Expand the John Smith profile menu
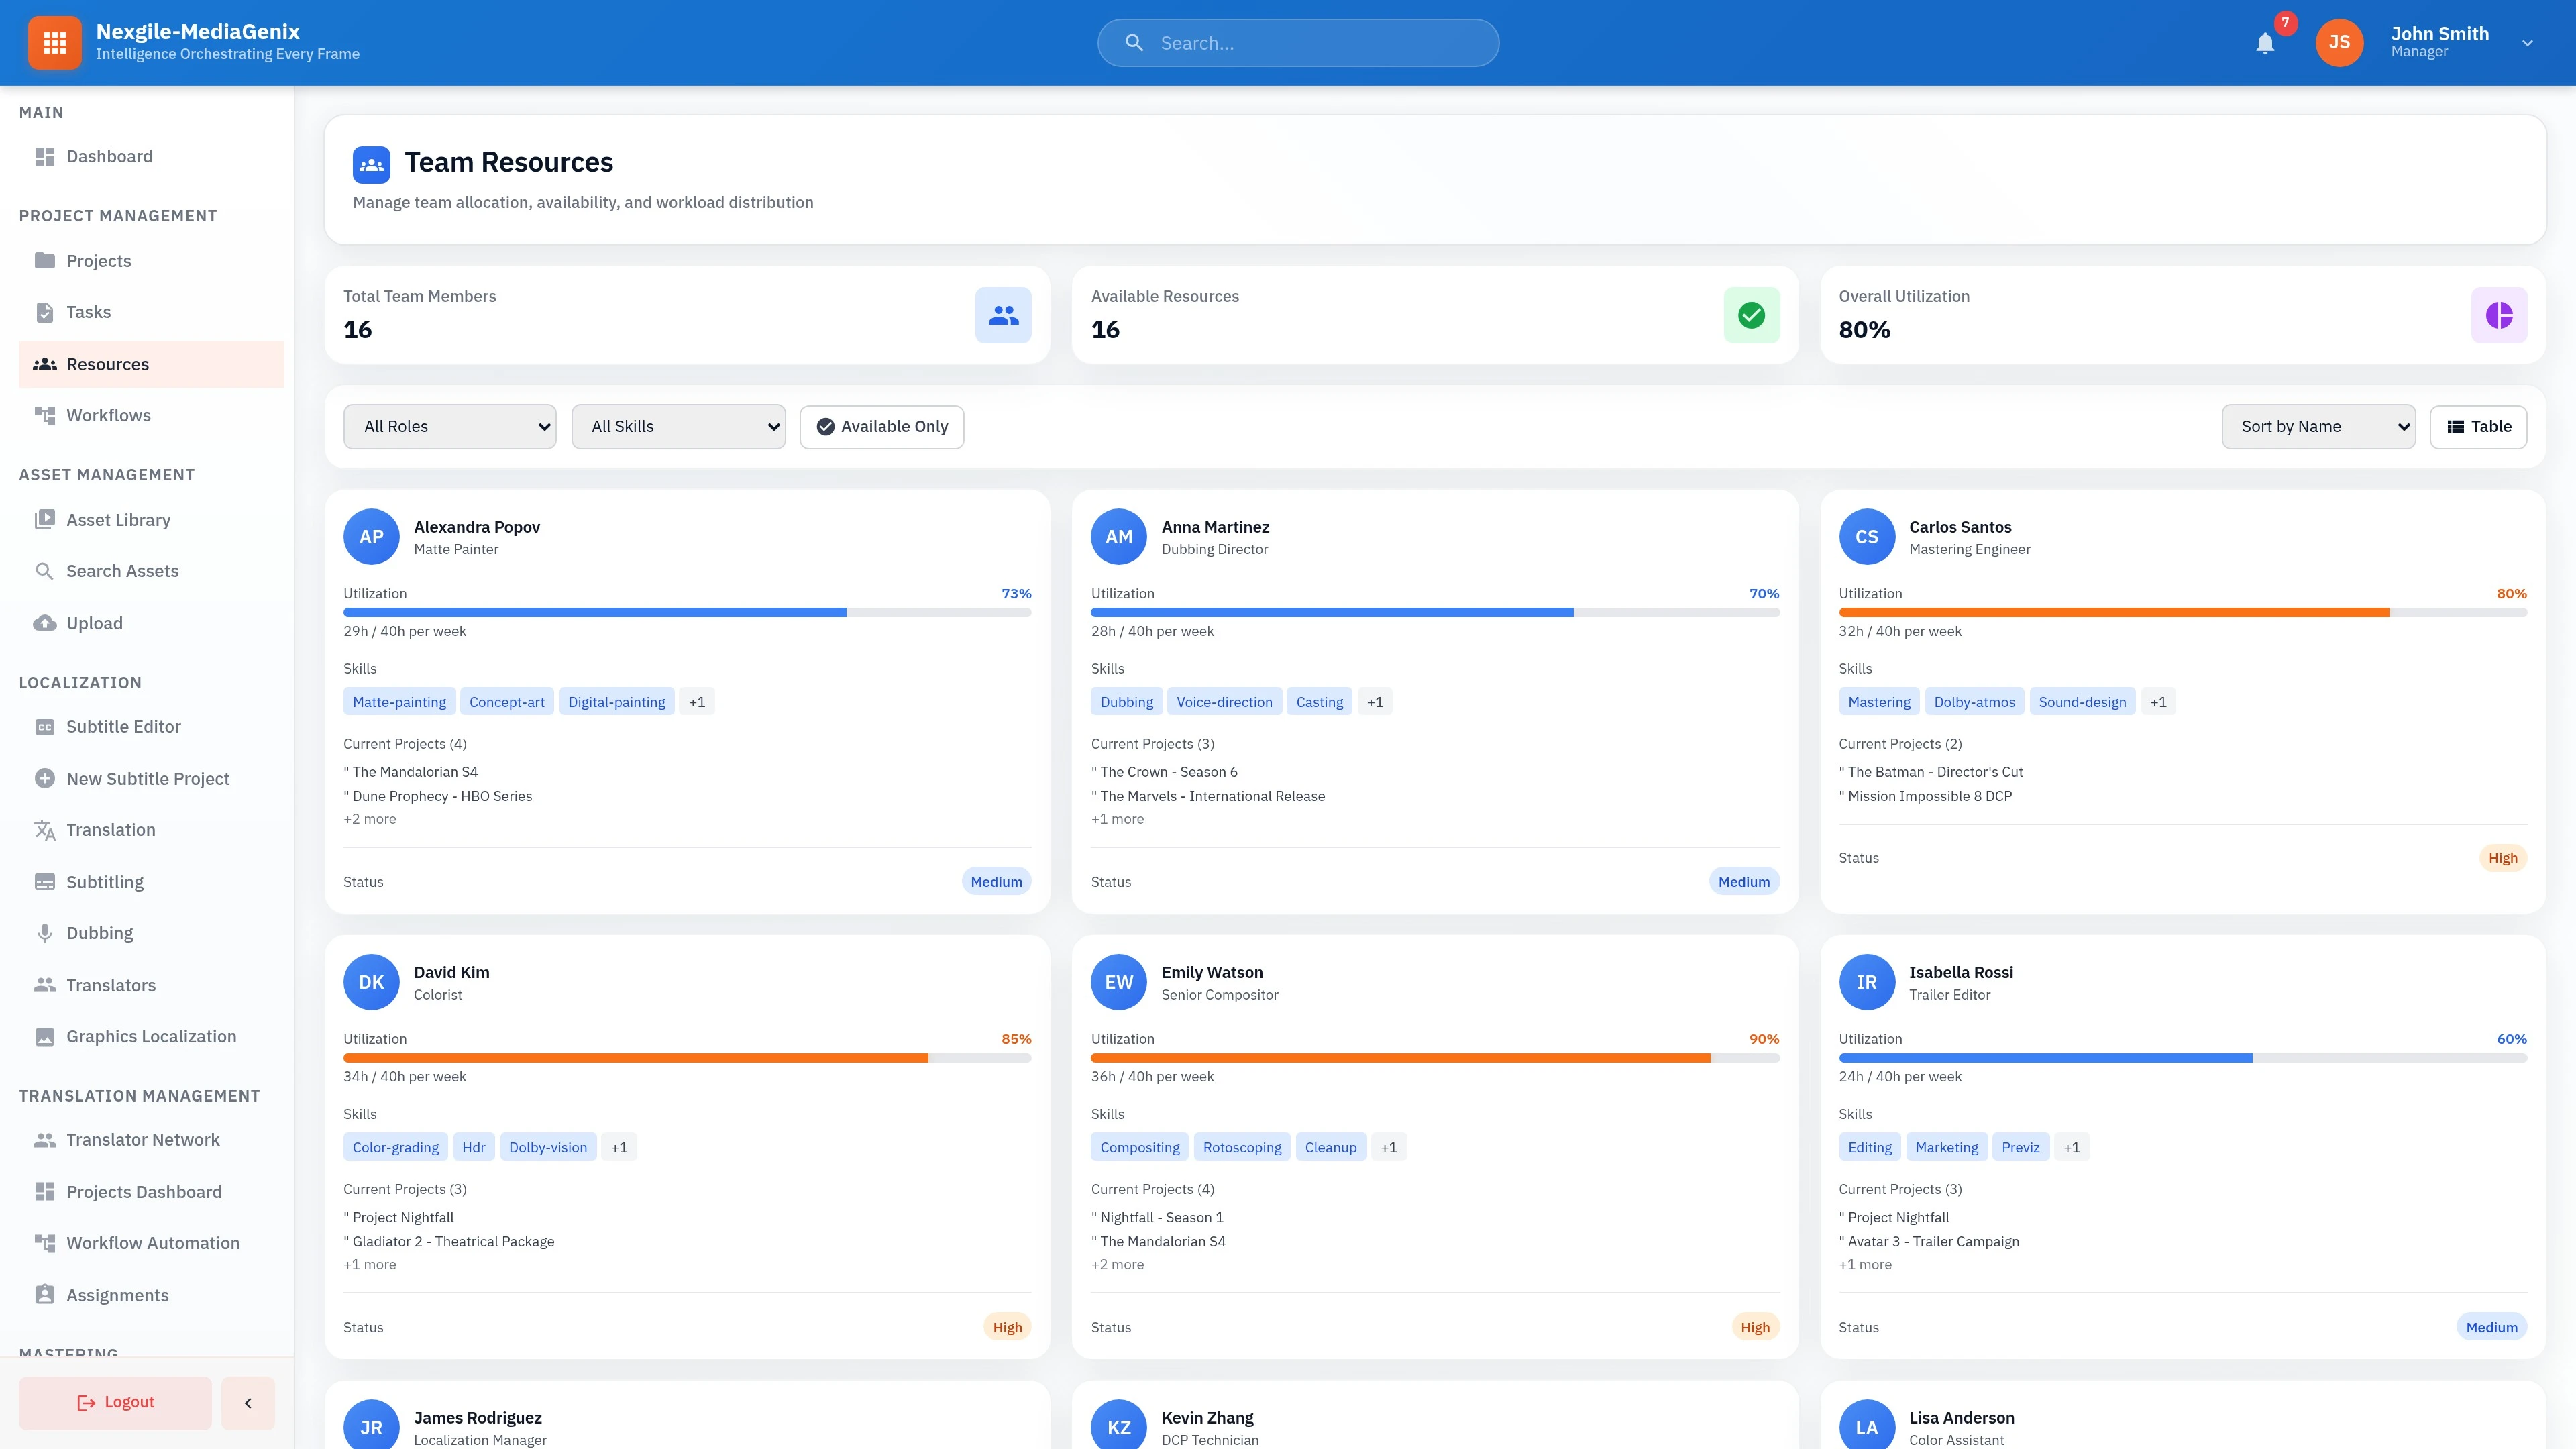This screenshot has width=2576, height=1449. (x=2528, y=42)
